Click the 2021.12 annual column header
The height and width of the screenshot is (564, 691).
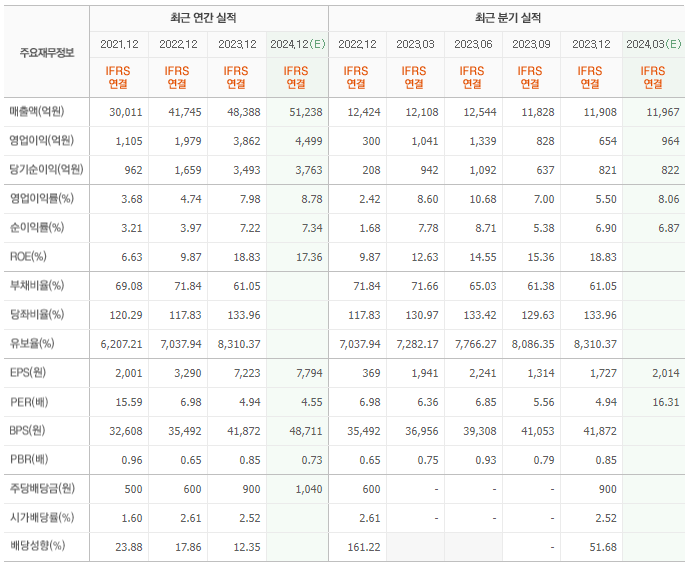coord(119,44)
